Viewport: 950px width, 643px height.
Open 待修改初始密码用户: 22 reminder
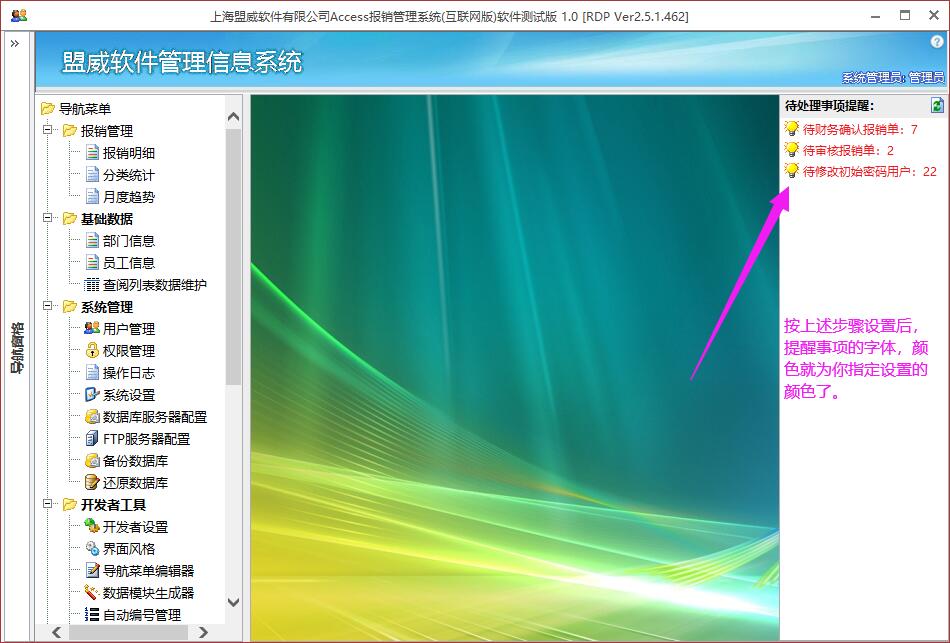tap(869, 172)
